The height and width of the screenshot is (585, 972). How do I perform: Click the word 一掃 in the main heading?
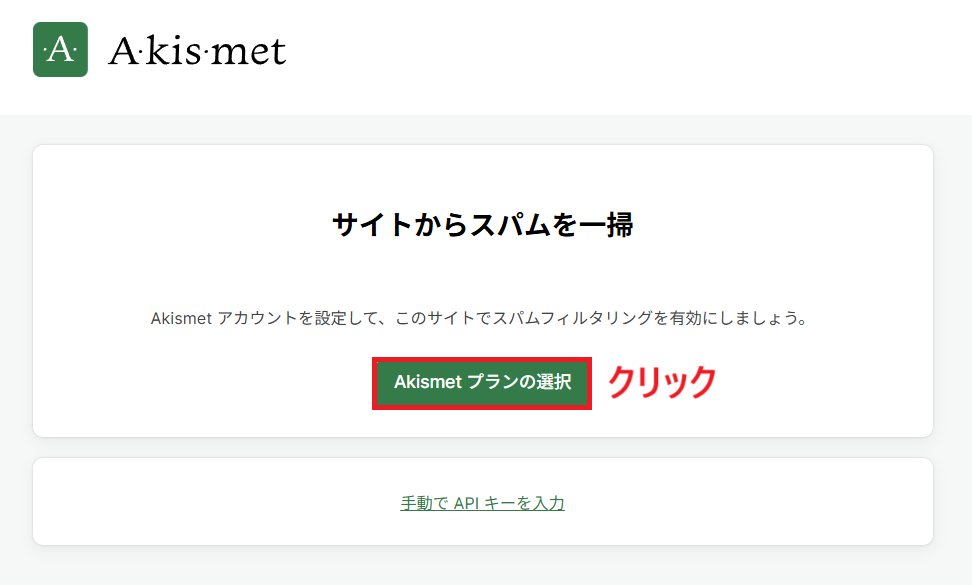click(607, 225)
